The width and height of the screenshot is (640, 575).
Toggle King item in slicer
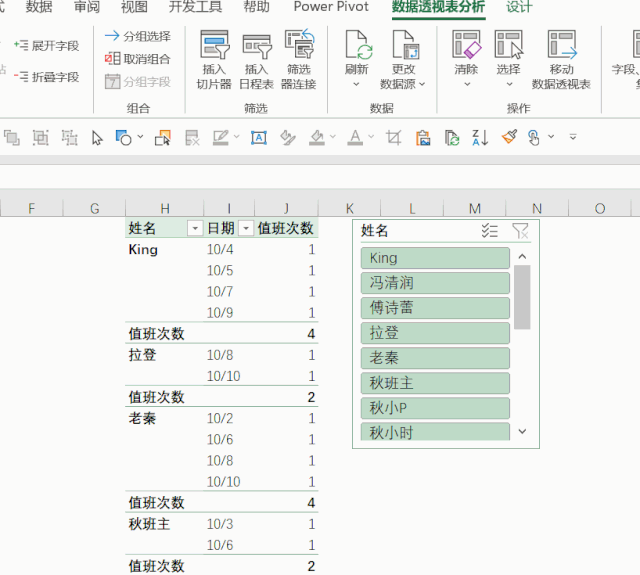pos(435,258)
